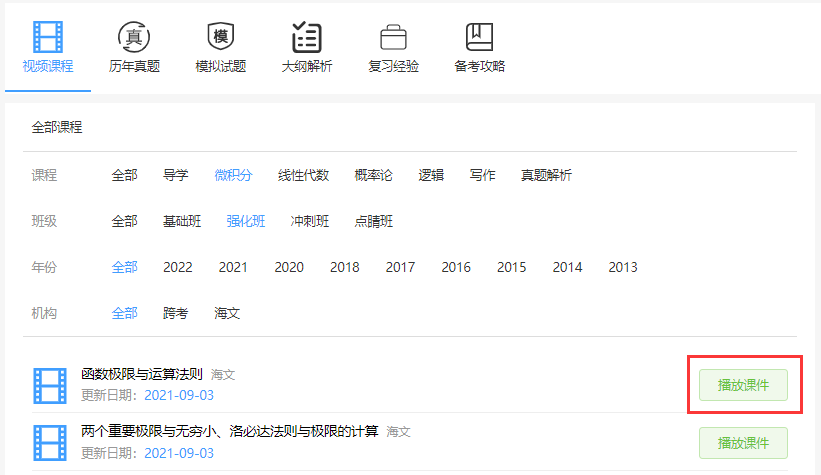This screenshot has width=821, height=475.
Task: Select 基础班 class level filter
Action: [182, 221]
